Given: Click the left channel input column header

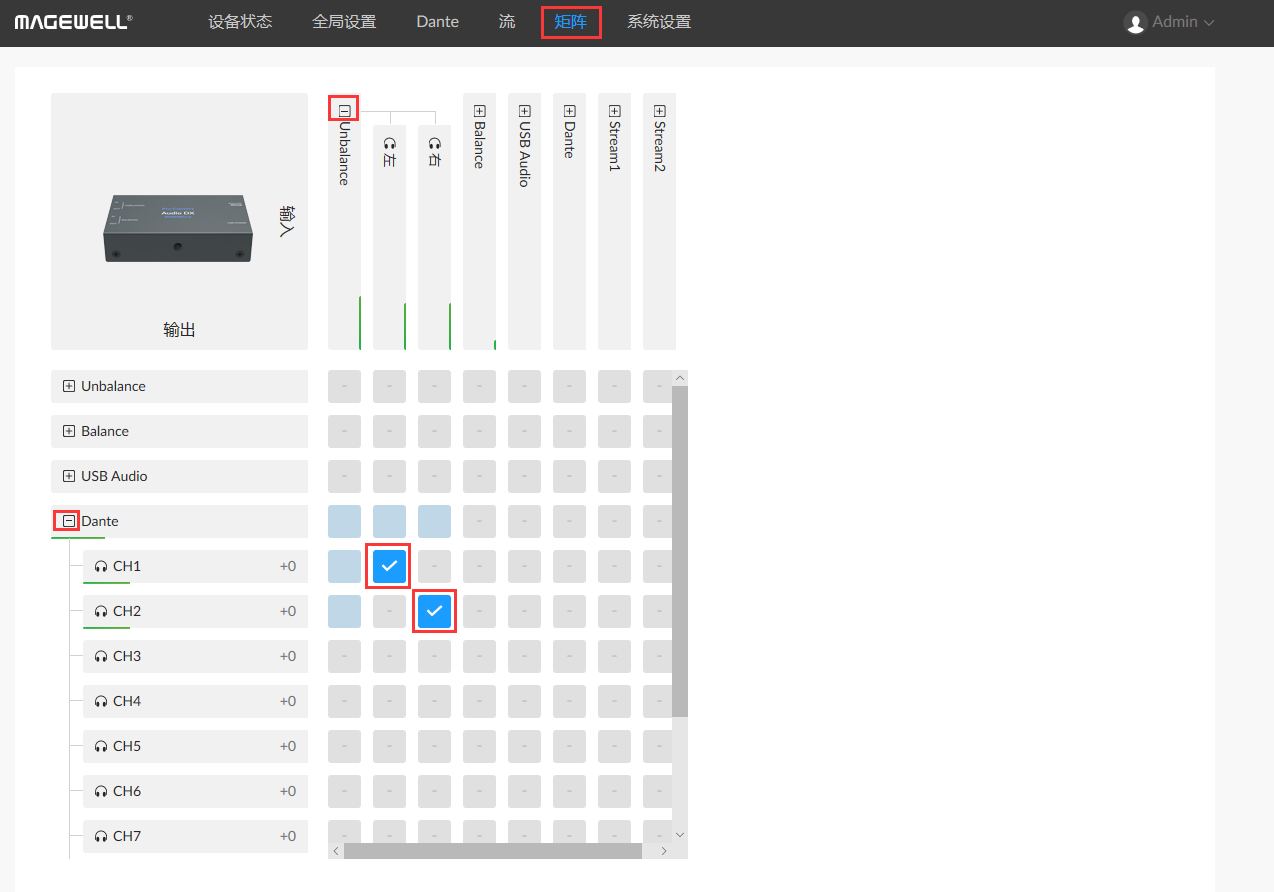Looking at the screenshot, I should click(389, 237).
